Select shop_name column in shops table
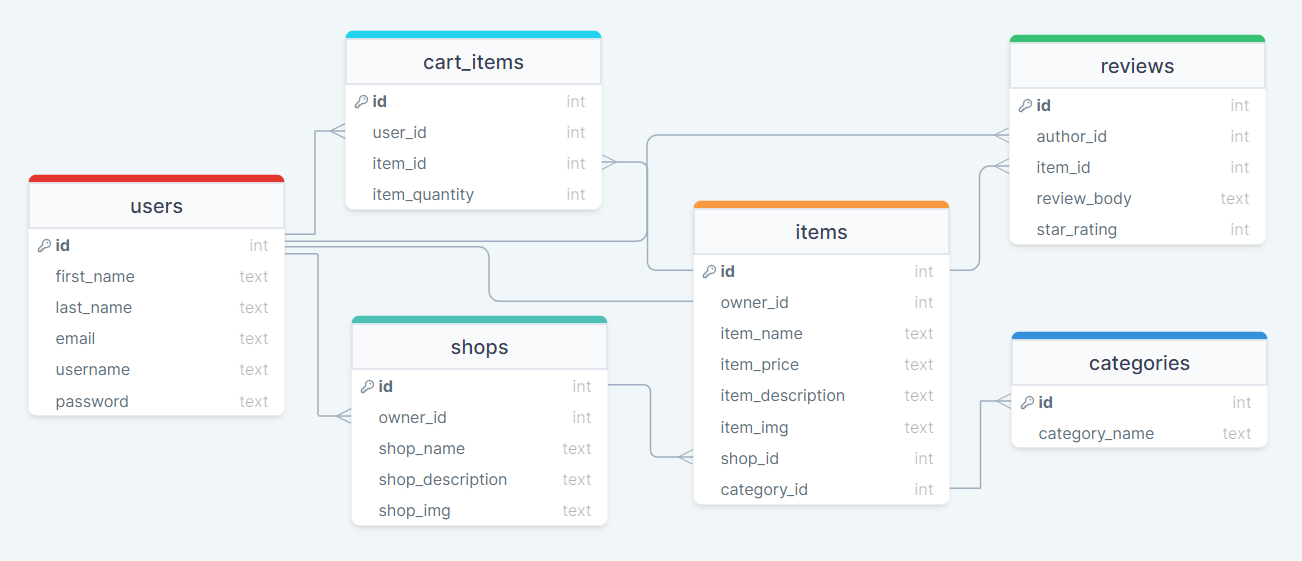 click(x=480, y=448)
